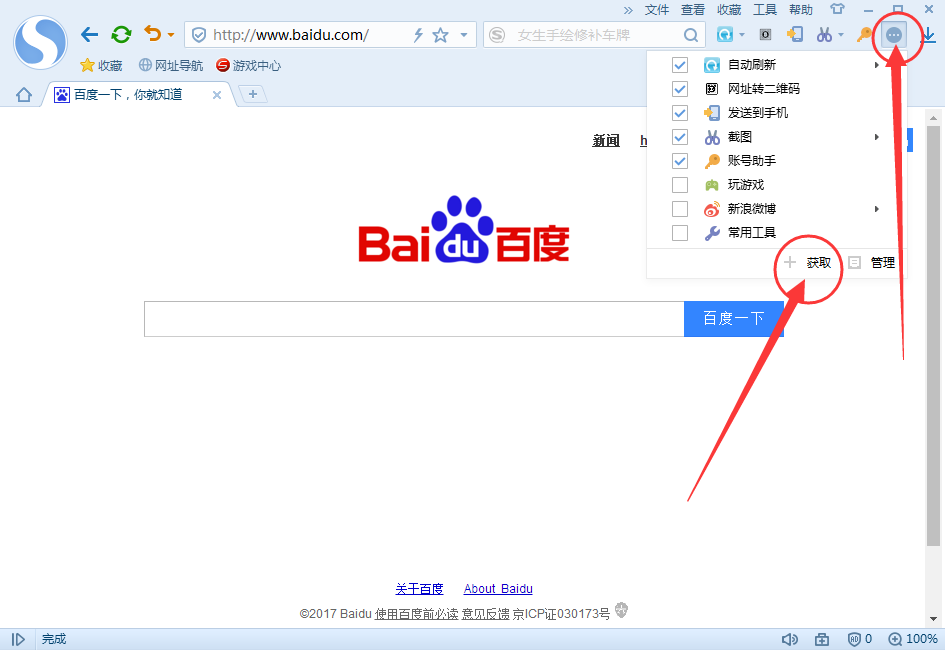Open the auto-refresh toolbar dropdown arrow
The height and width of the screenshot is (650, 945).
(742, 35)
